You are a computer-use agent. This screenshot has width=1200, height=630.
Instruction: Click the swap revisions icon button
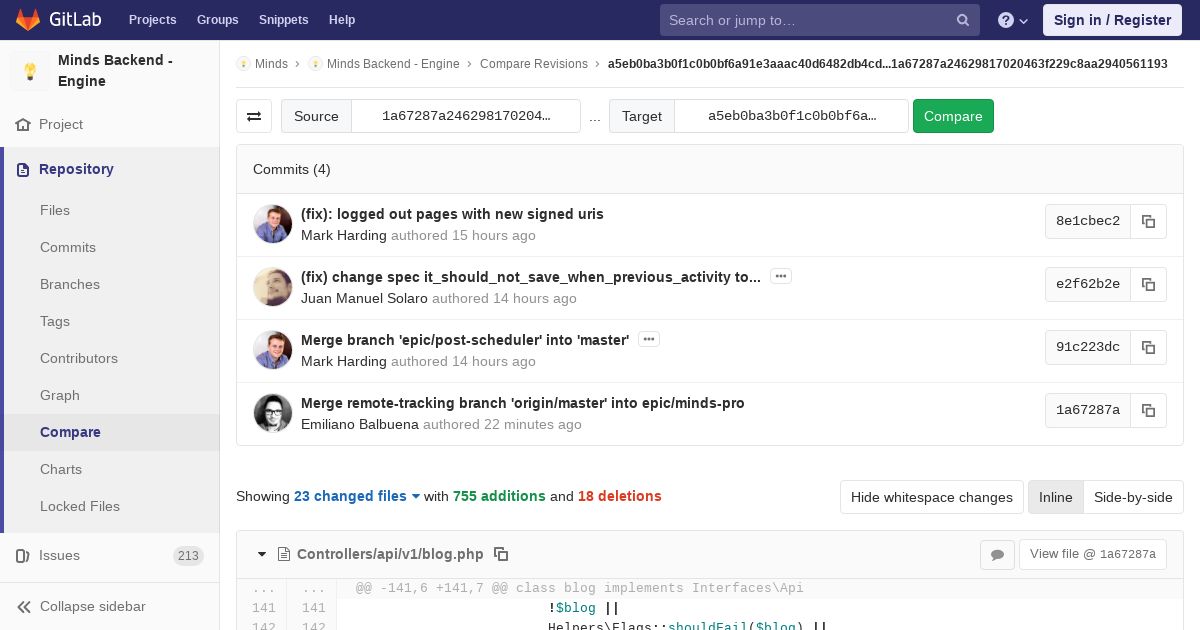point(254,116)
